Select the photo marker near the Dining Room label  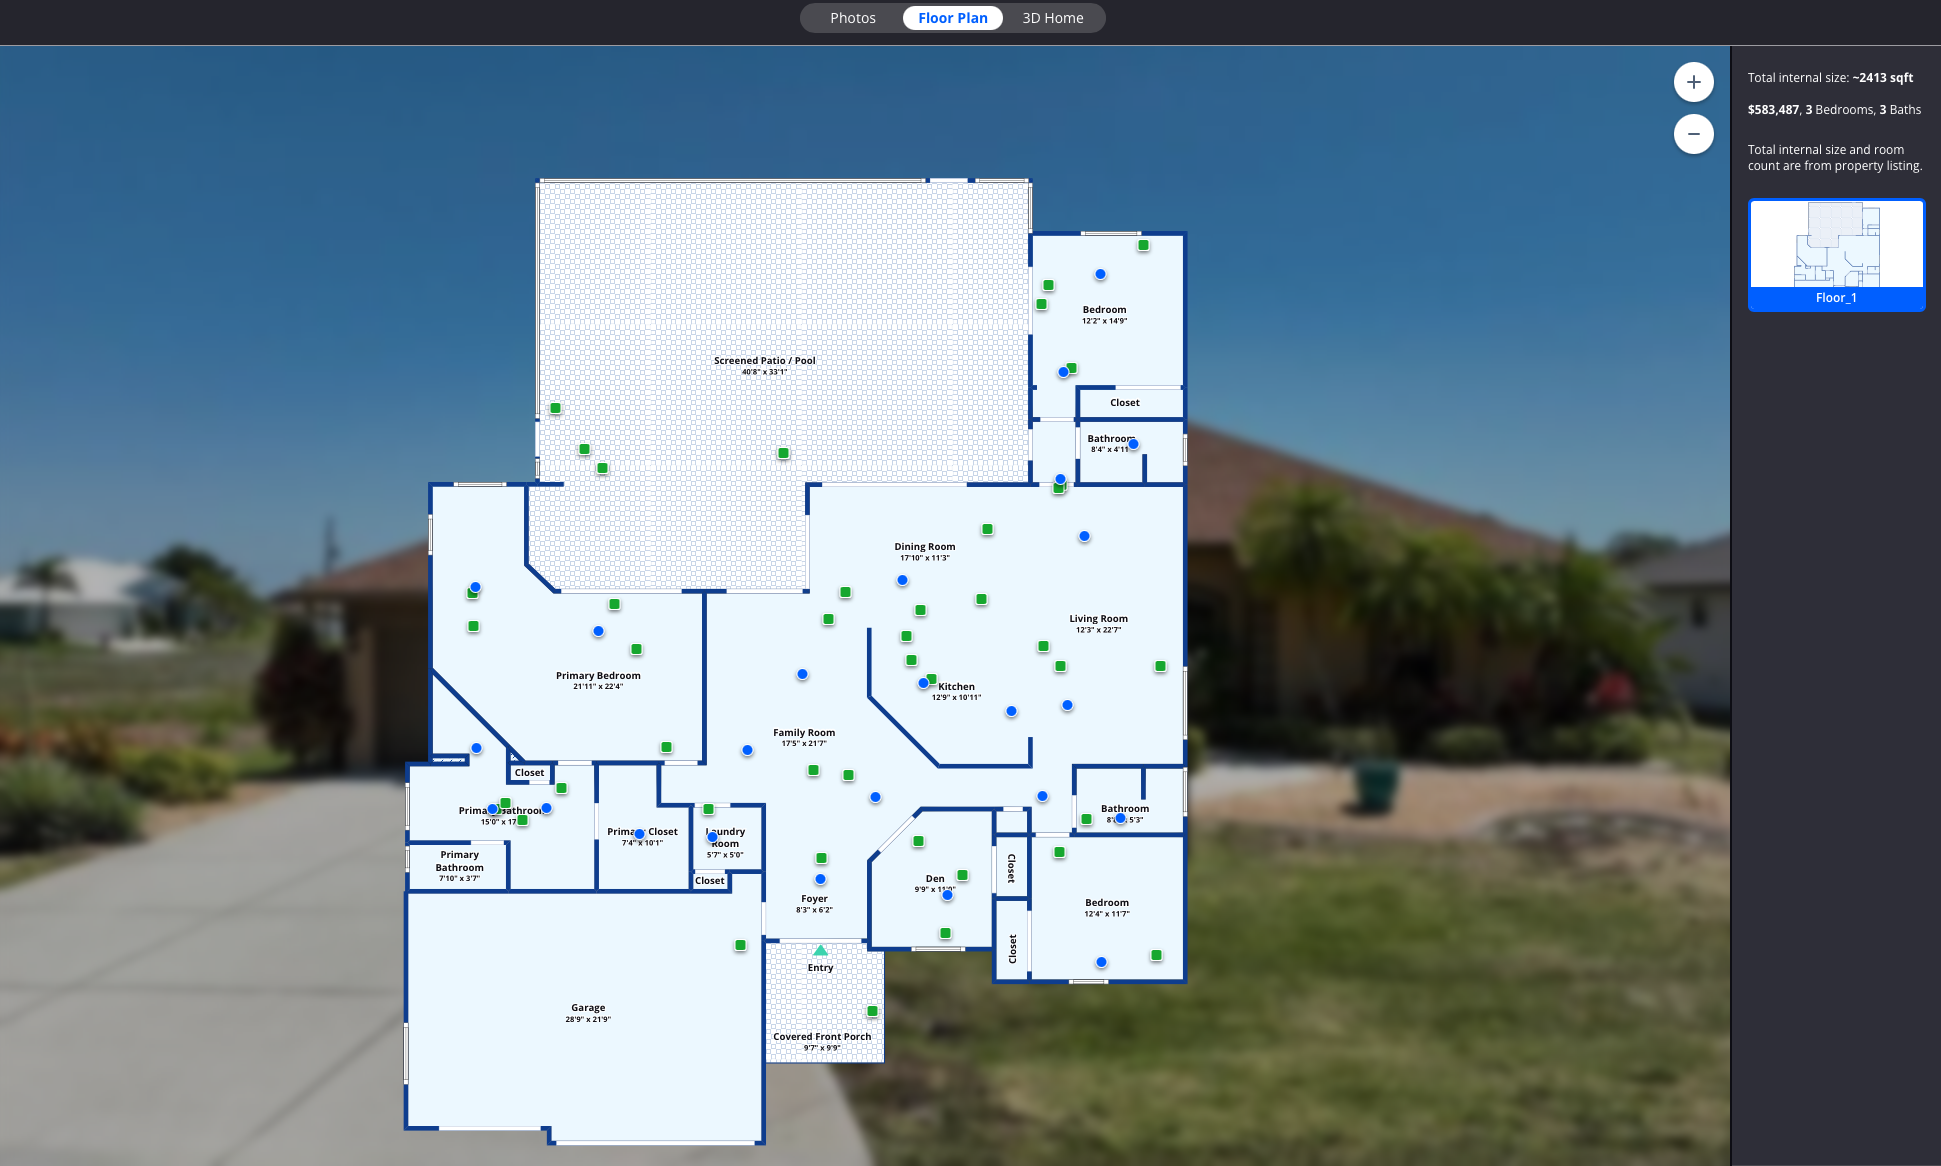pos(986,528)
